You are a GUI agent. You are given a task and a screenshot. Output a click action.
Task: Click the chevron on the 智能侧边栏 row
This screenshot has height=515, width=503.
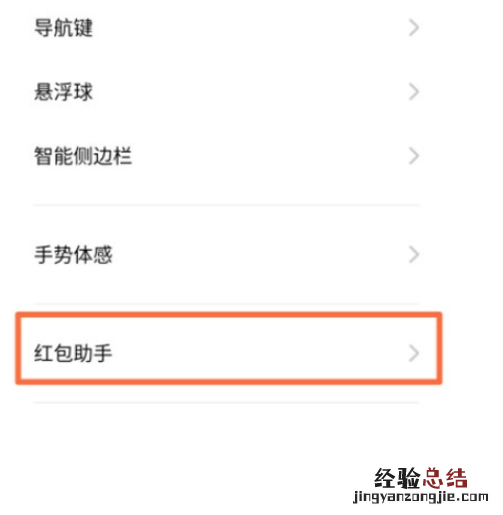pos(414,156)
